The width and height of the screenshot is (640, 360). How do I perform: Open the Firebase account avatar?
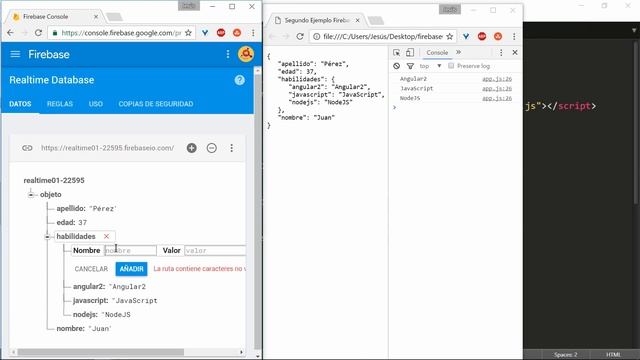pyautogui.click(x=246, y=54)
